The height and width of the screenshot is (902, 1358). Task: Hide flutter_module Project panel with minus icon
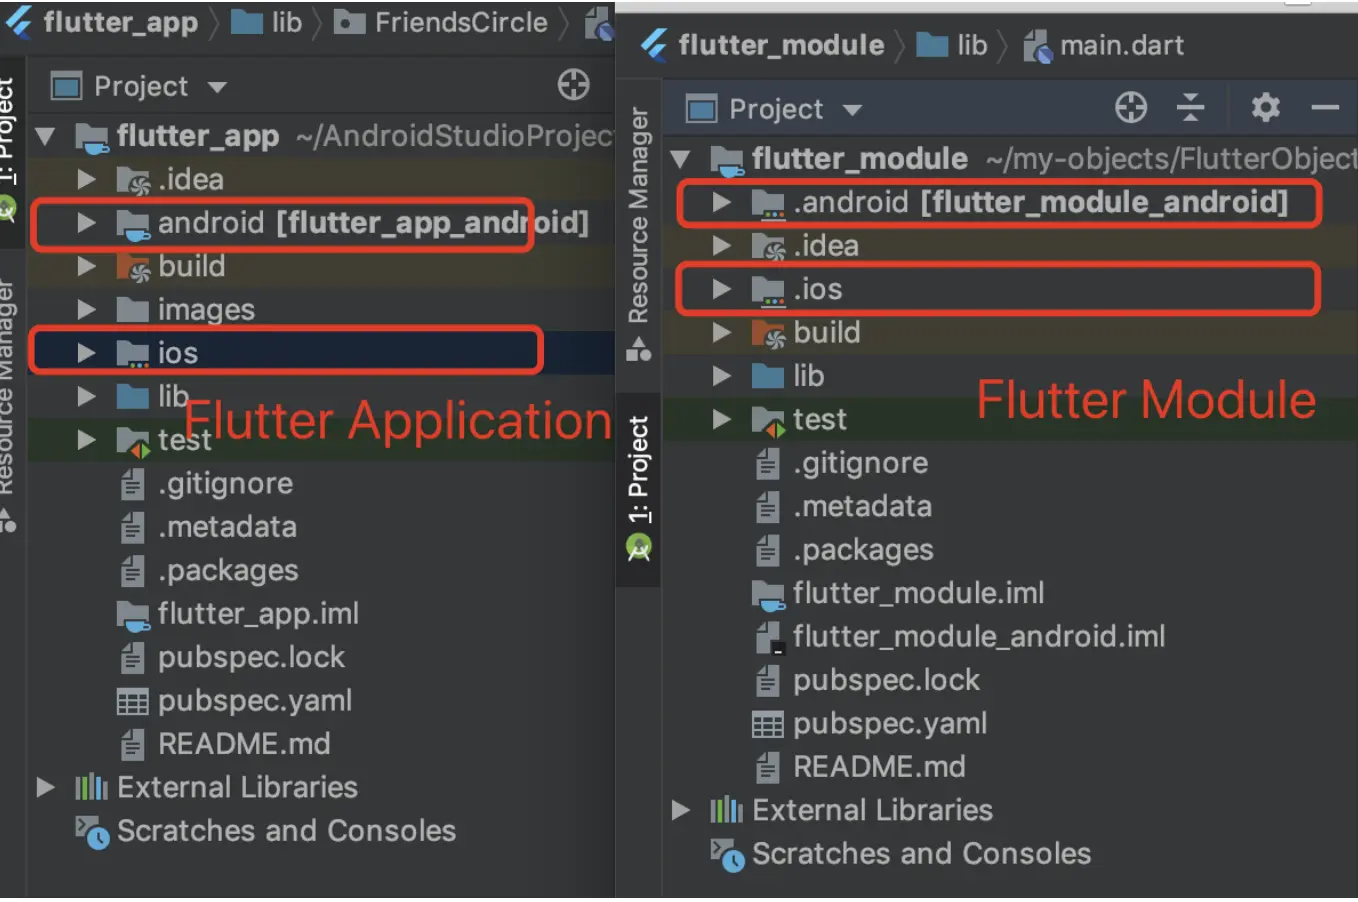point(1325,107)
